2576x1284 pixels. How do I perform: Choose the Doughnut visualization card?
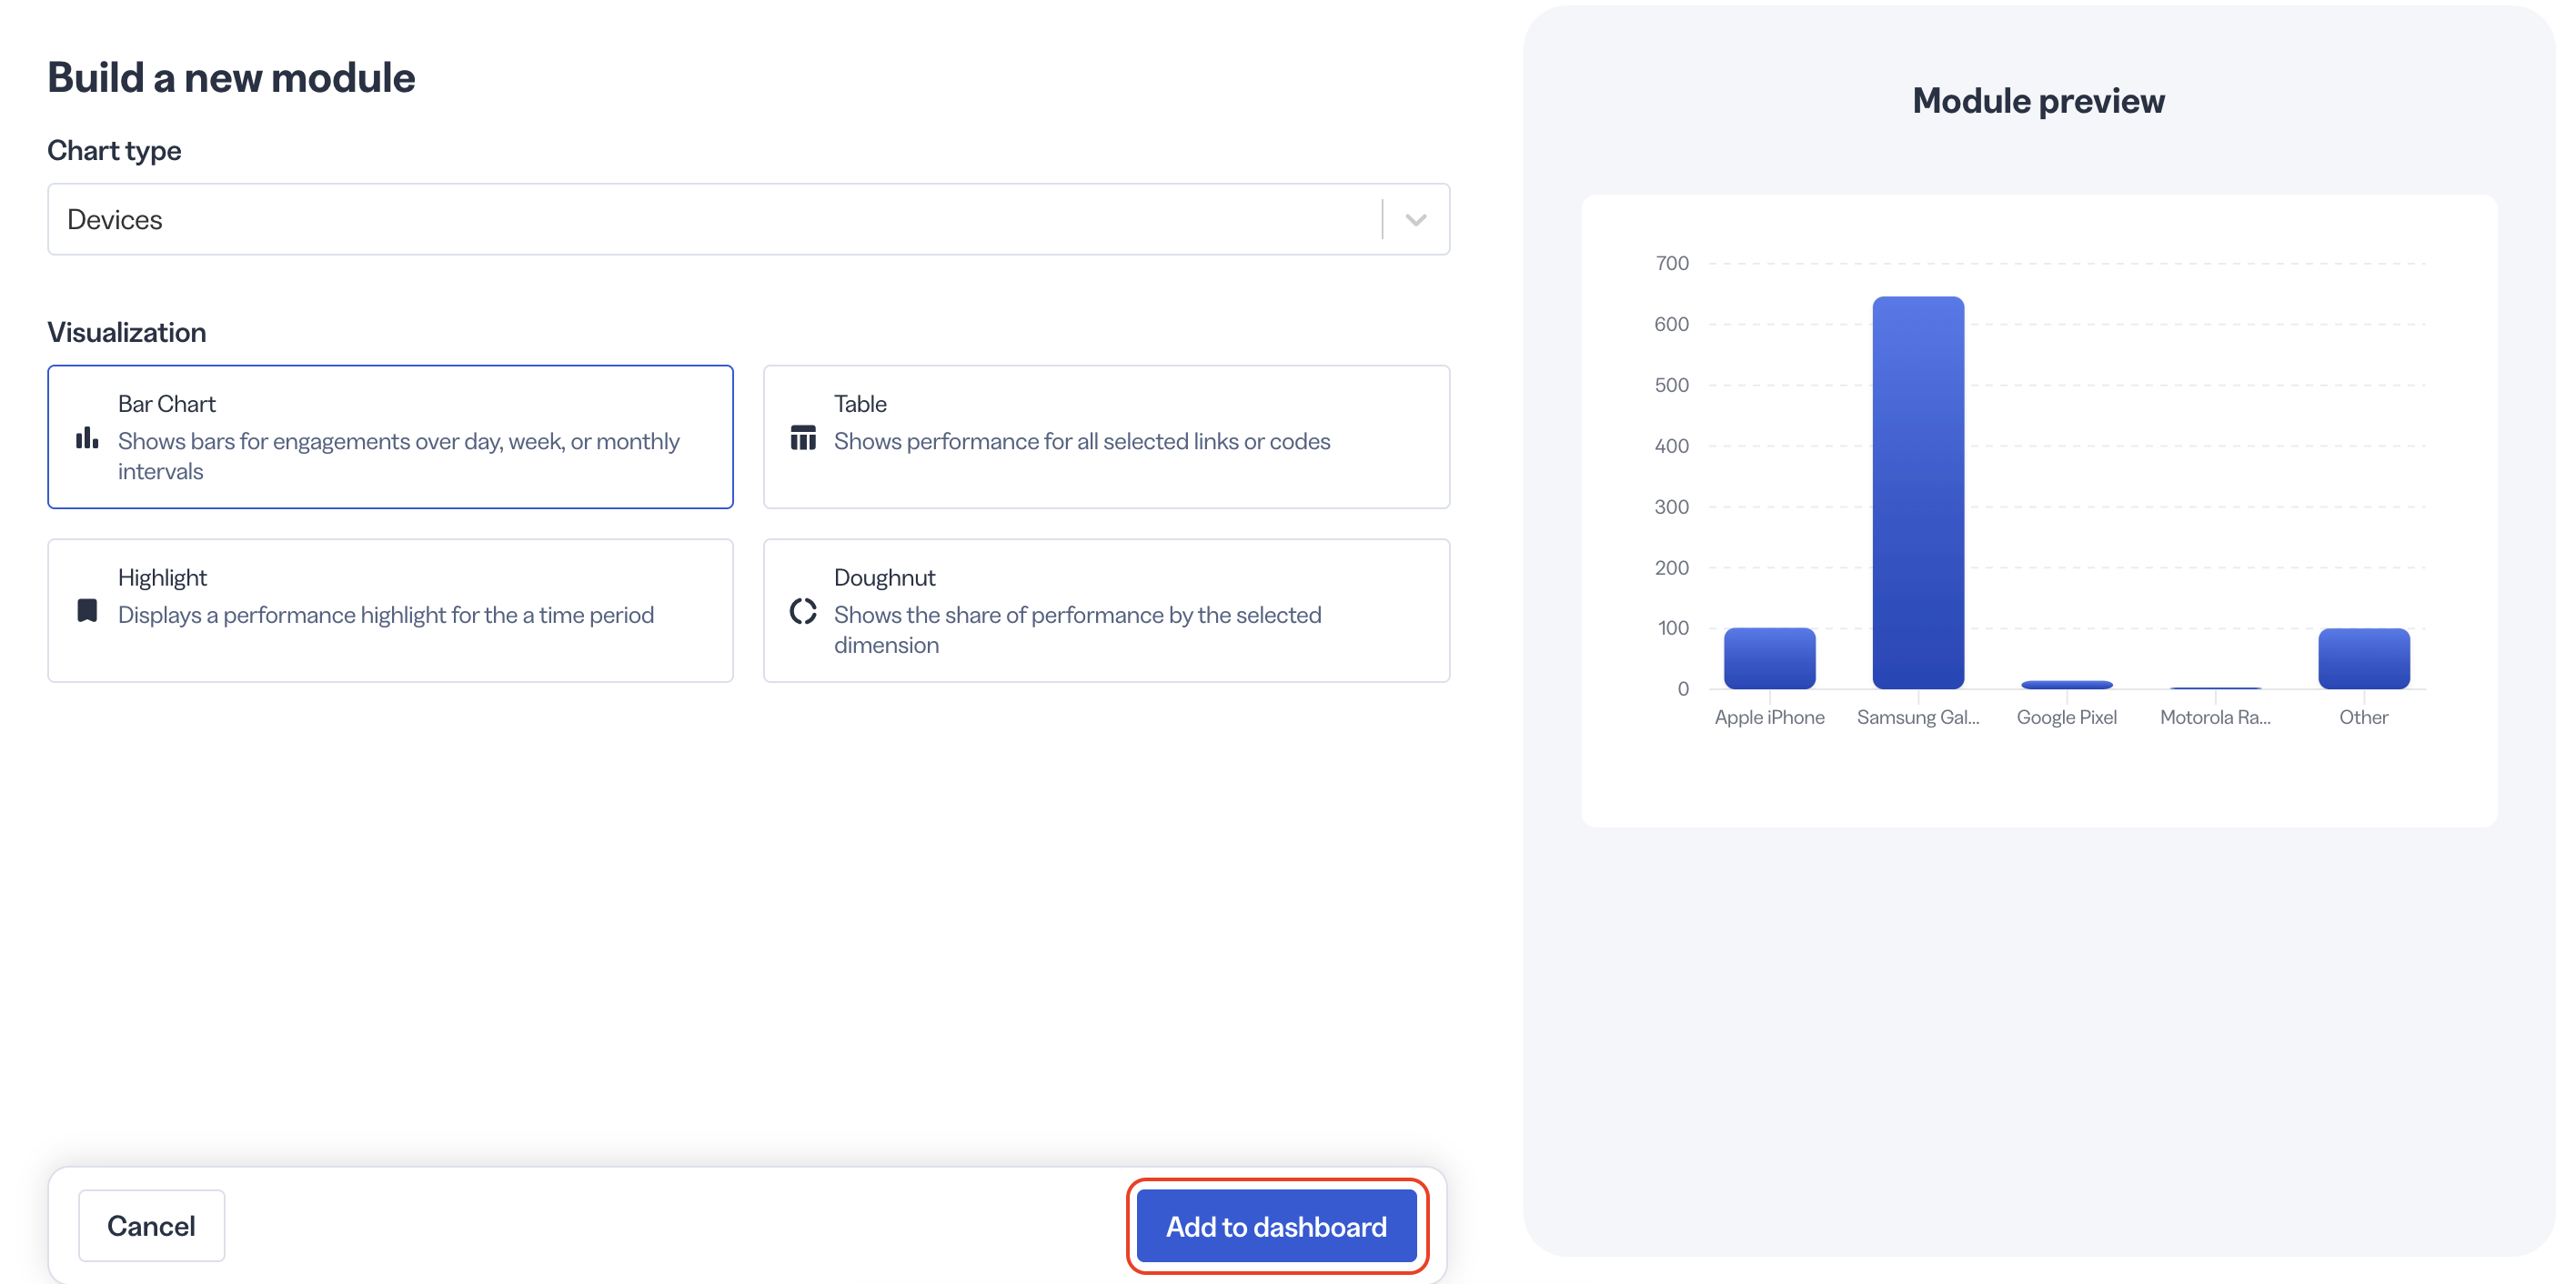coord(1106,611)
